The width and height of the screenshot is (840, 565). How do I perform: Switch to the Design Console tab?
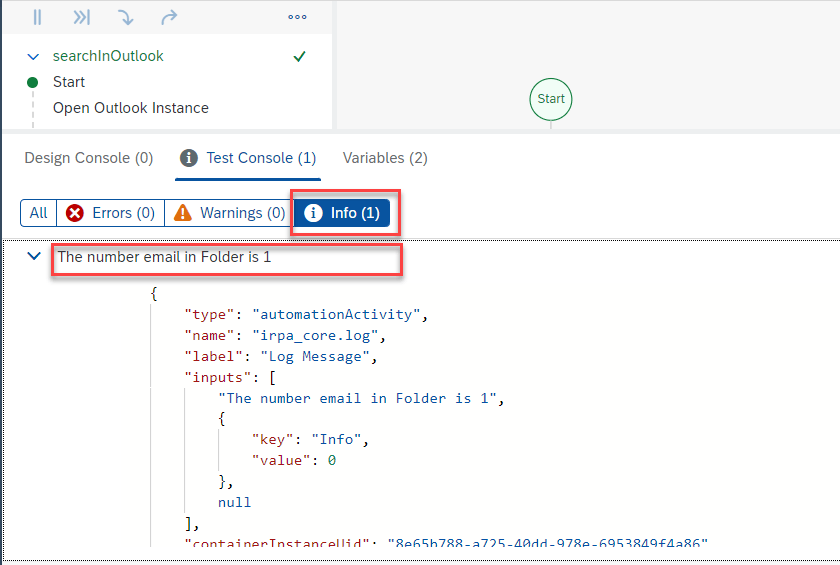tap(88, 158)
